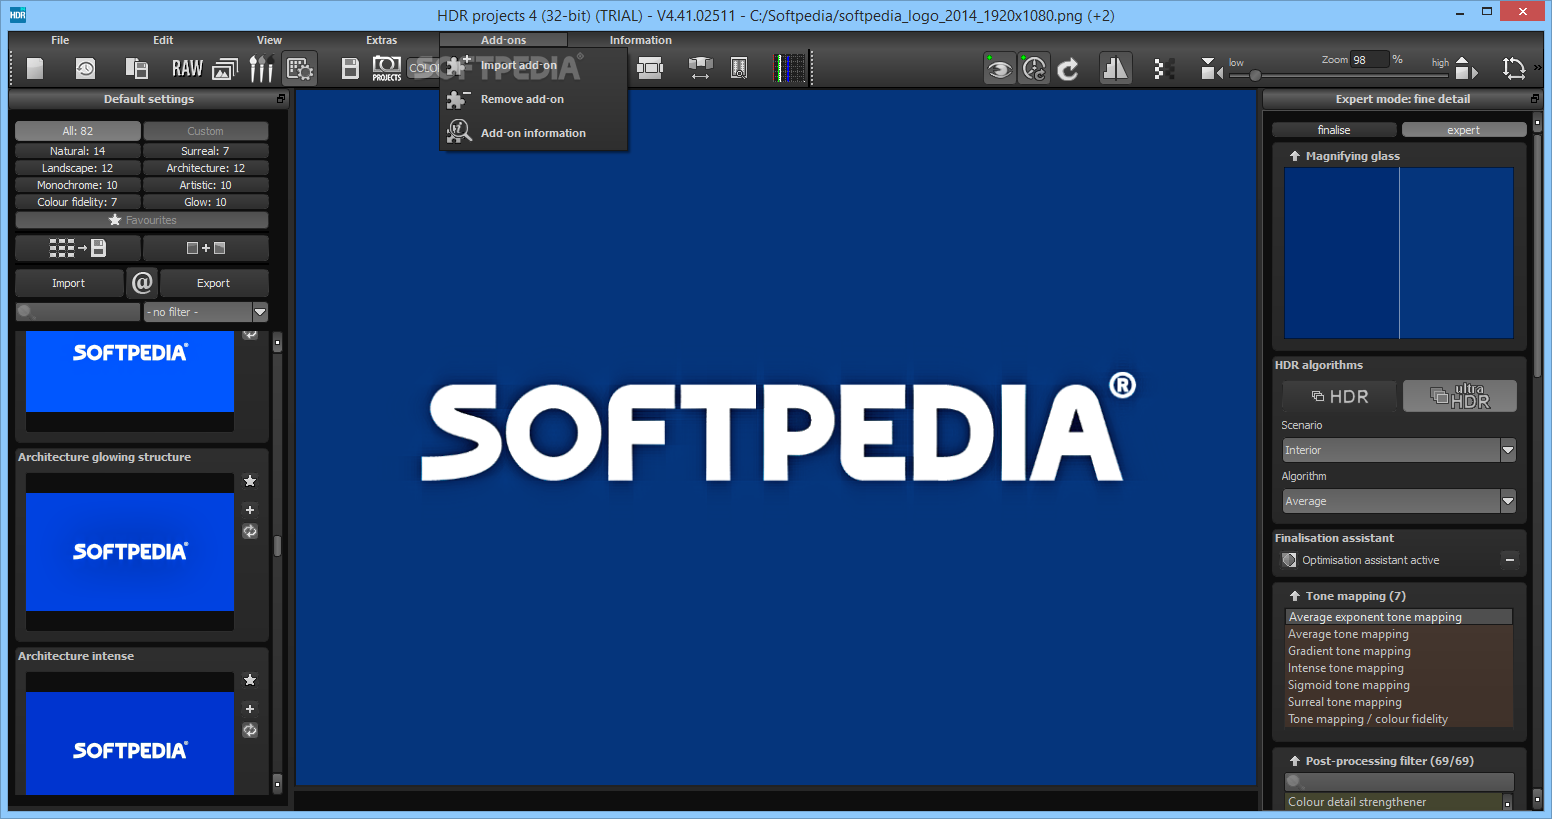Click the floppy disk save icon
Screen dimensions: 1552x819
[x=350, y=68]
